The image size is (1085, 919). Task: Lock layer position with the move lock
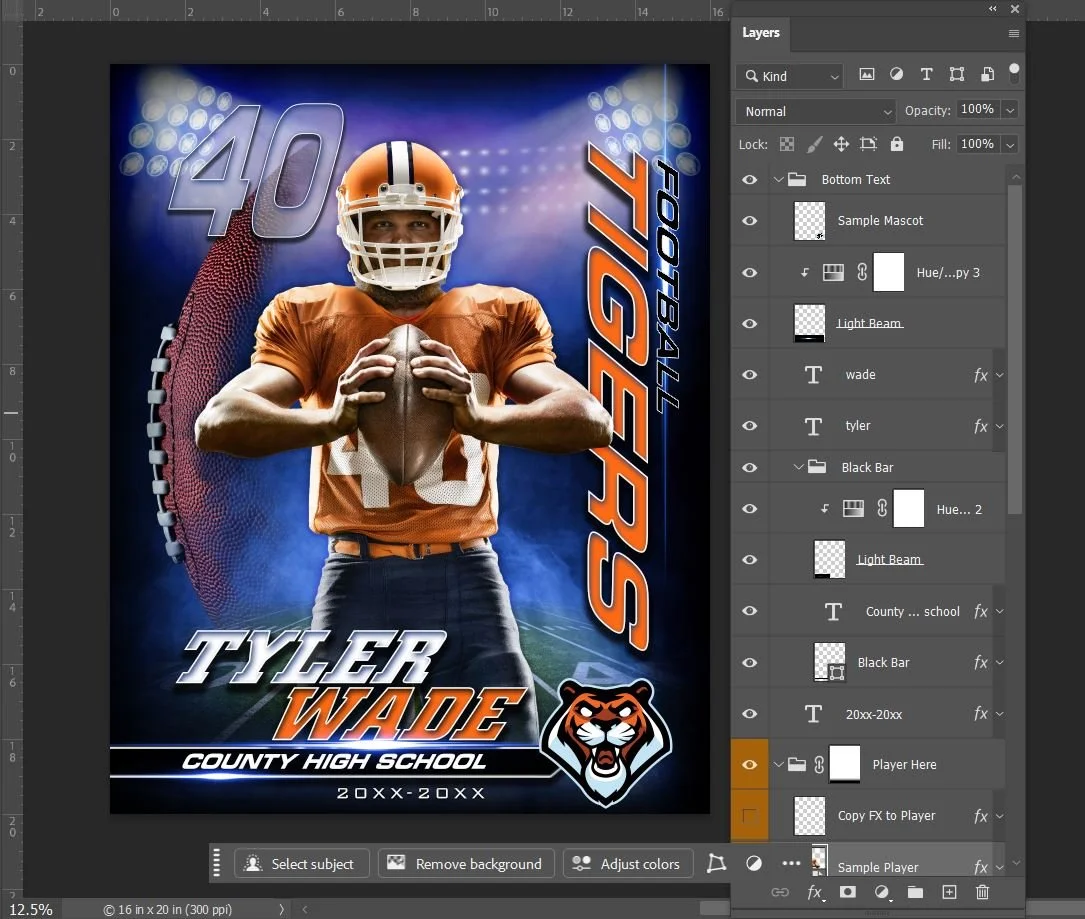tap(841, 144)
